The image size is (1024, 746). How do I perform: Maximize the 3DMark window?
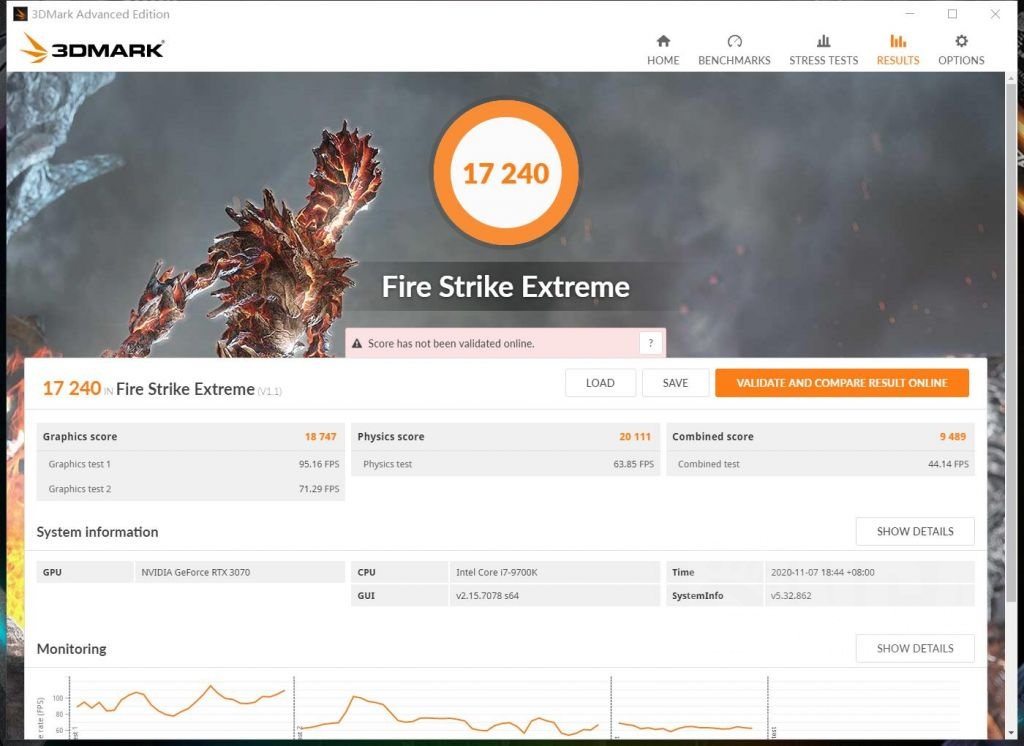pyautogui.click(x=952, y=14)
